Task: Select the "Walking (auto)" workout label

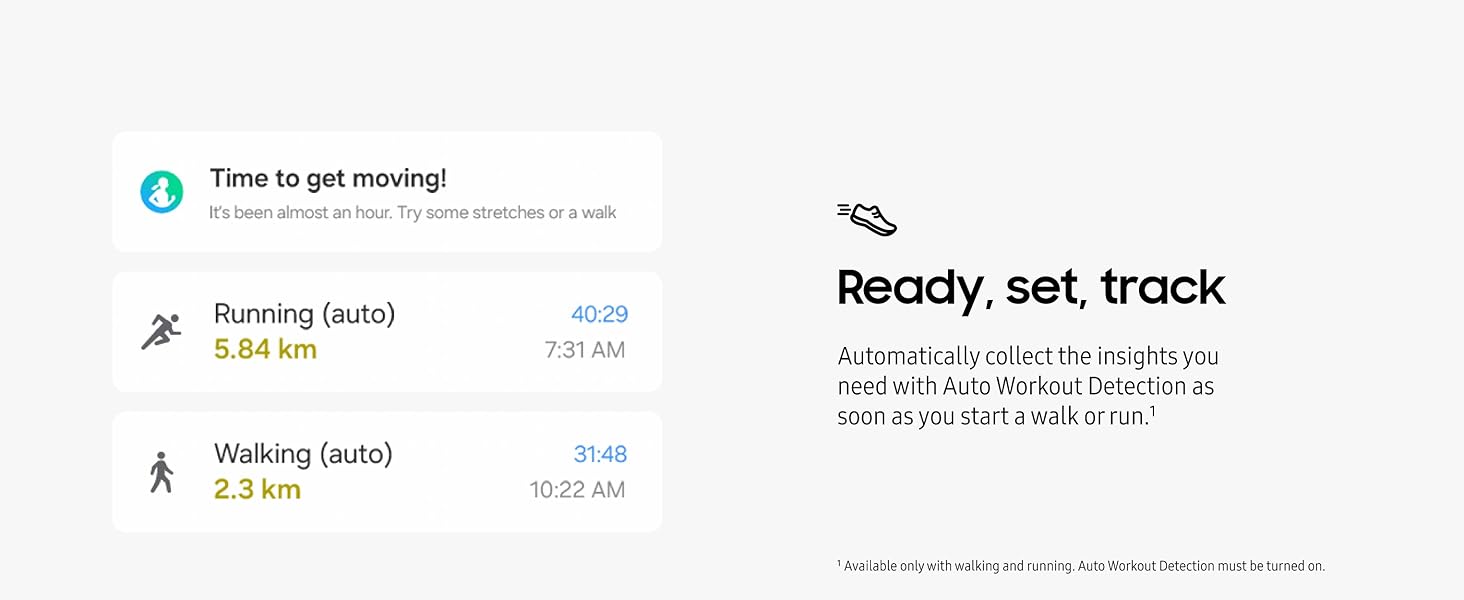Action: 303,454
